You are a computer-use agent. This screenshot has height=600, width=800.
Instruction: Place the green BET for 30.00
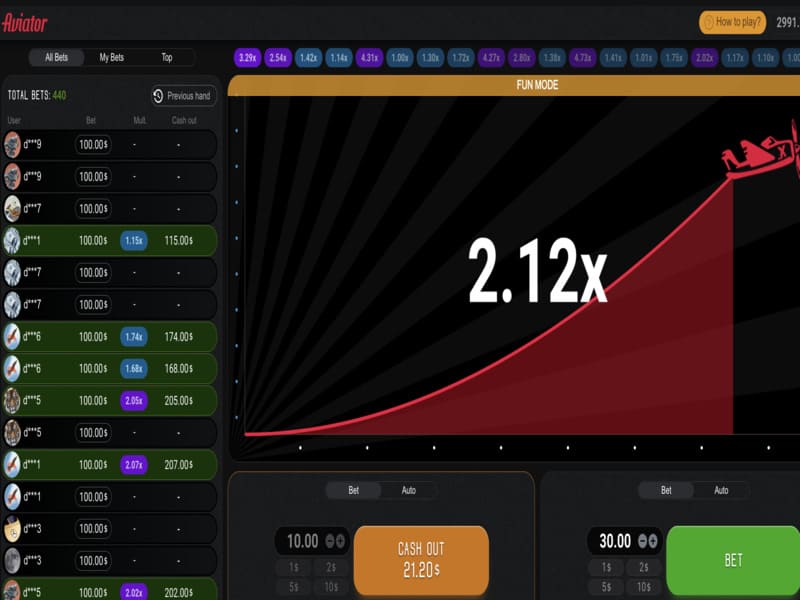pos(734,560)
